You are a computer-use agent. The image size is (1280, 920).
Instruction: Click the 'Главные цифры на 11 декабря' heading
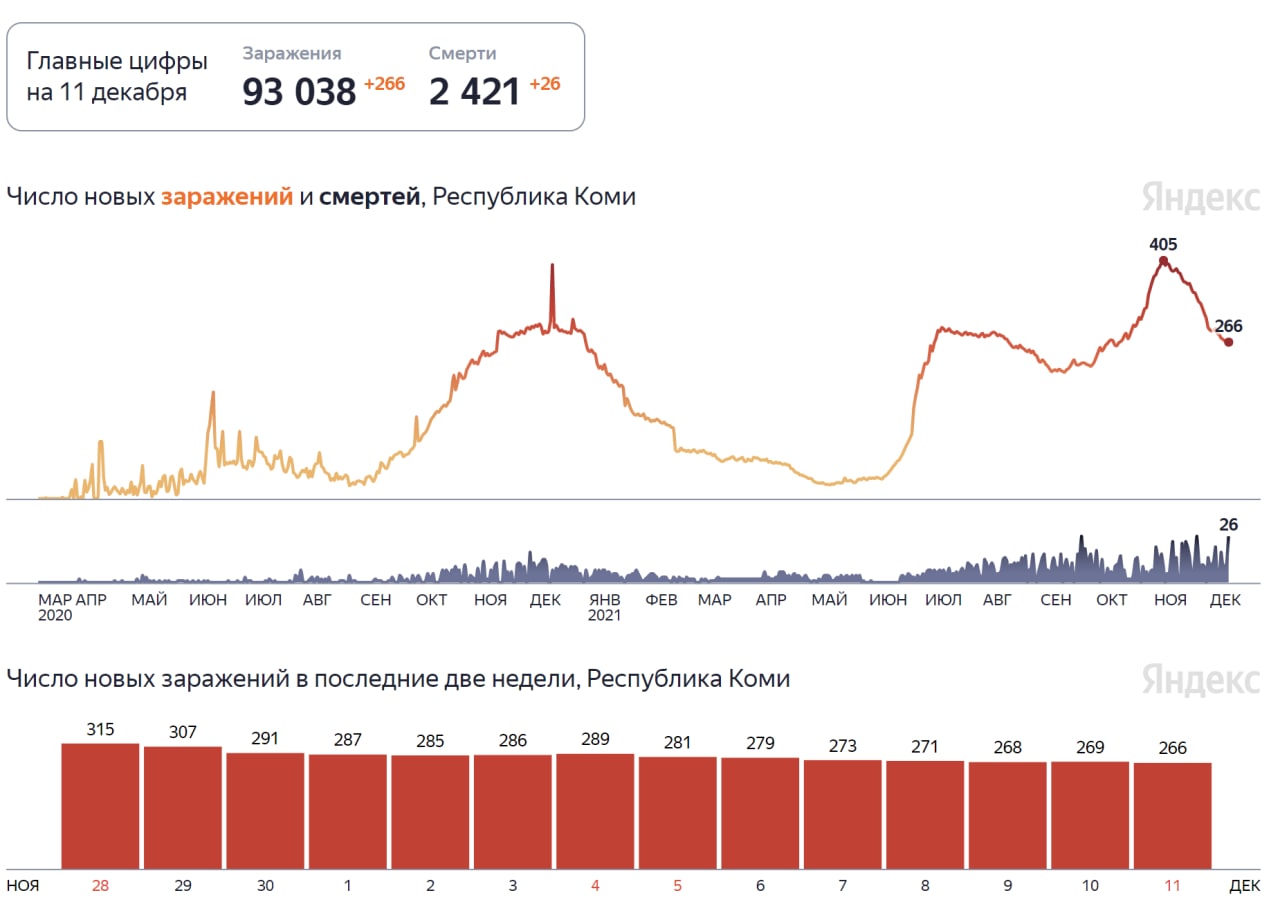coord(117,77)
